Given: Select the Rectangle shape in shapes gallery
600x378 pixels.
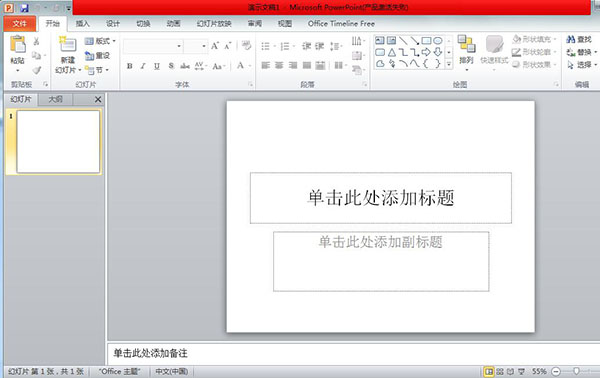Looking at the screenshot, I should pyautogui.click(x=426, y=40).
